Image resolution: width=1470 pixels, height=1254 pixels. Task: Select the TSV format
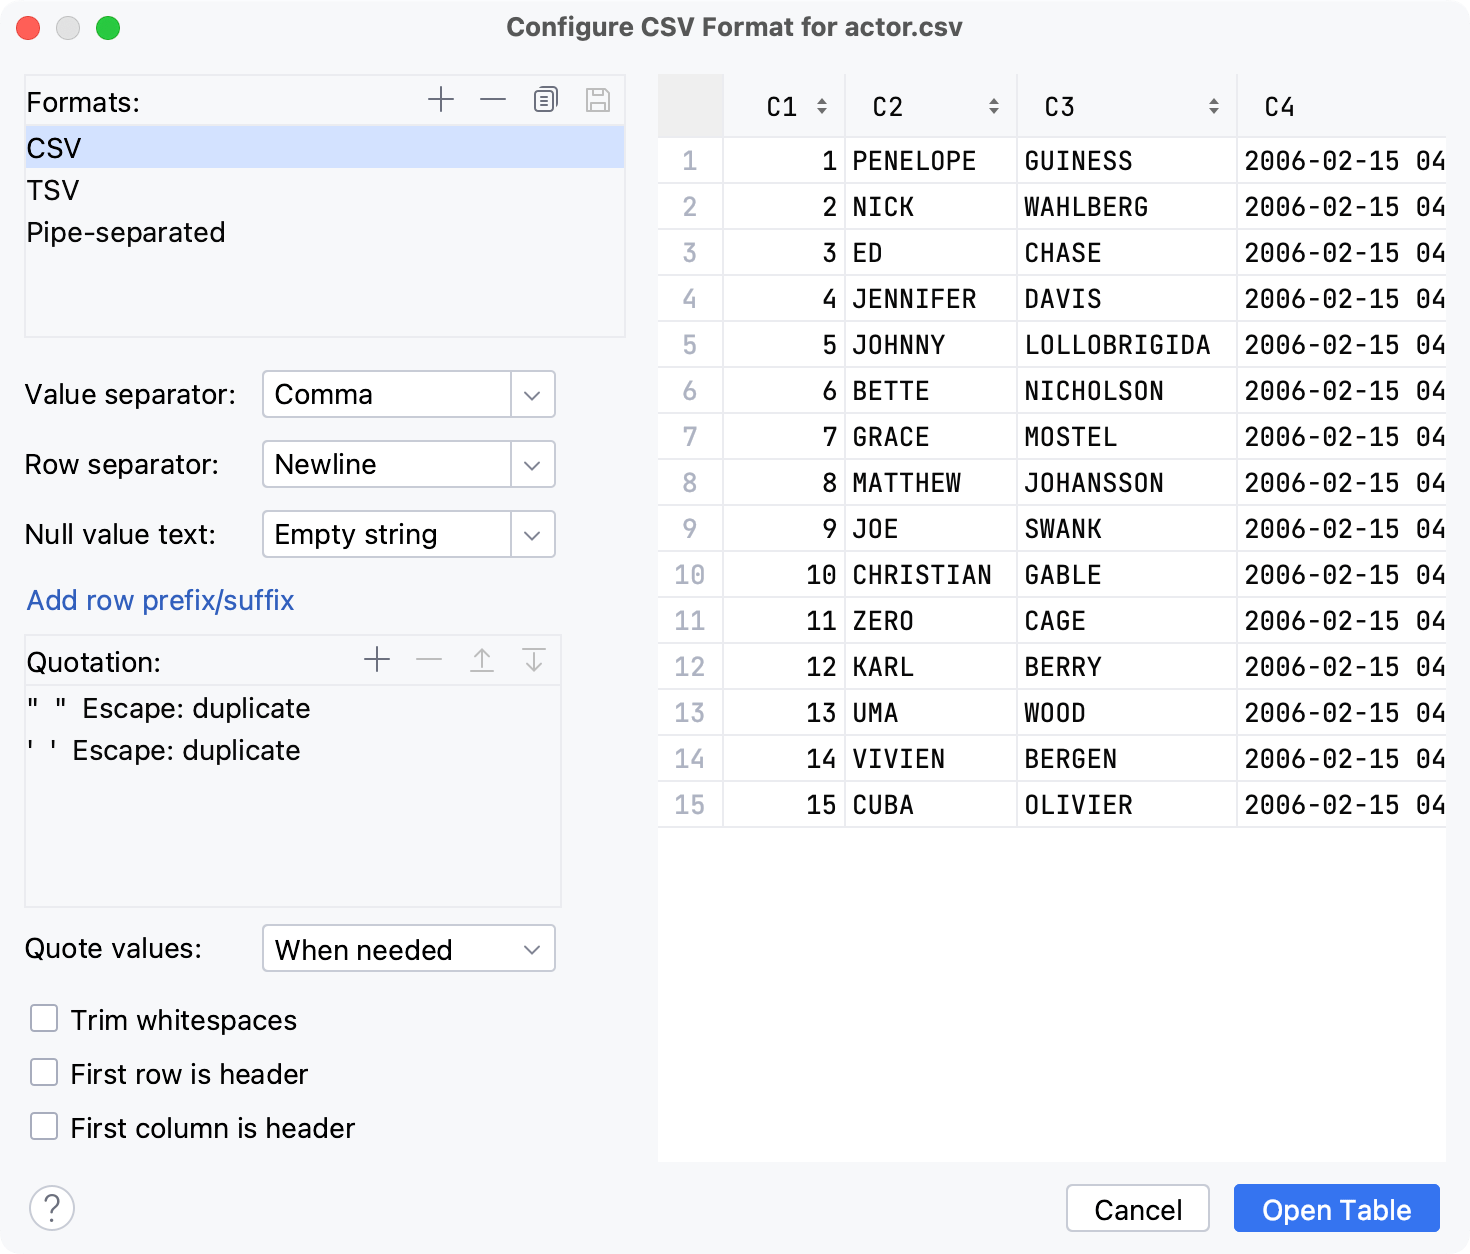(52, 189)
